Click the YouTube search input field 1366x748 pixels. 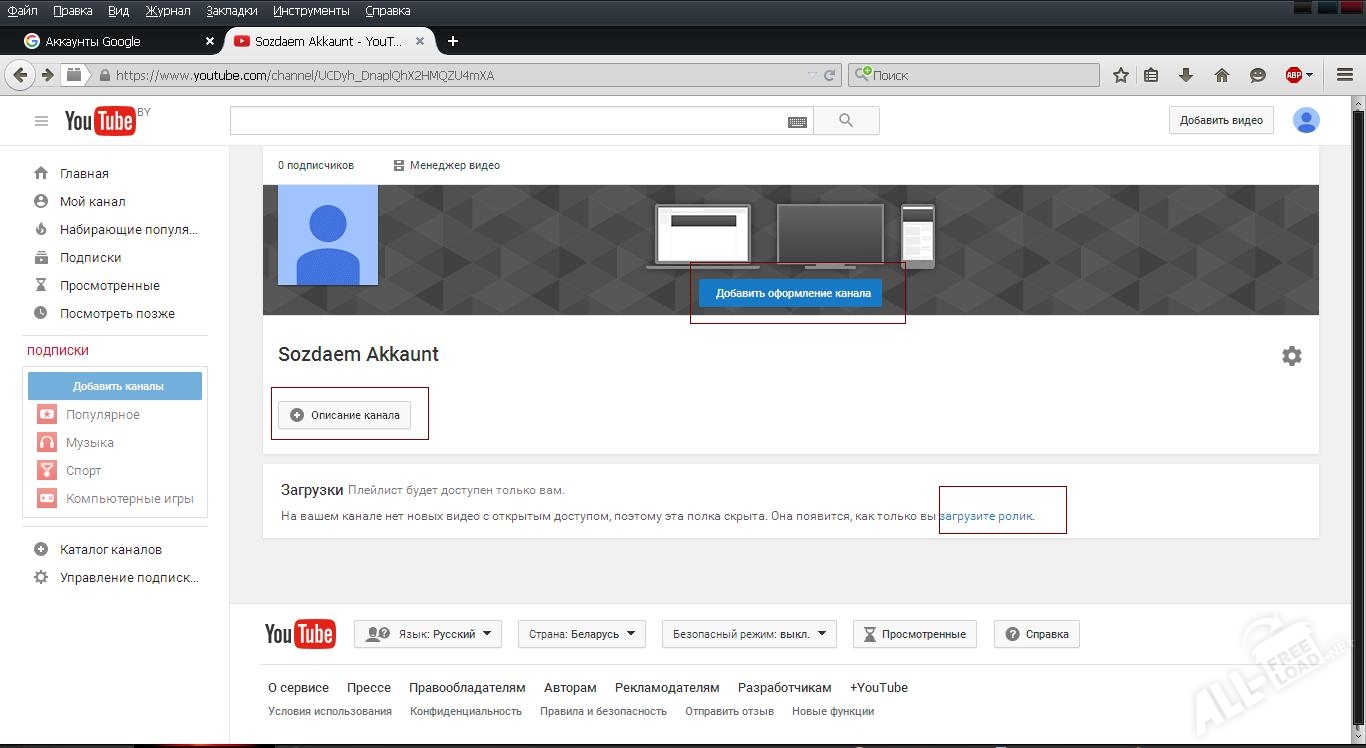point(508,121)
